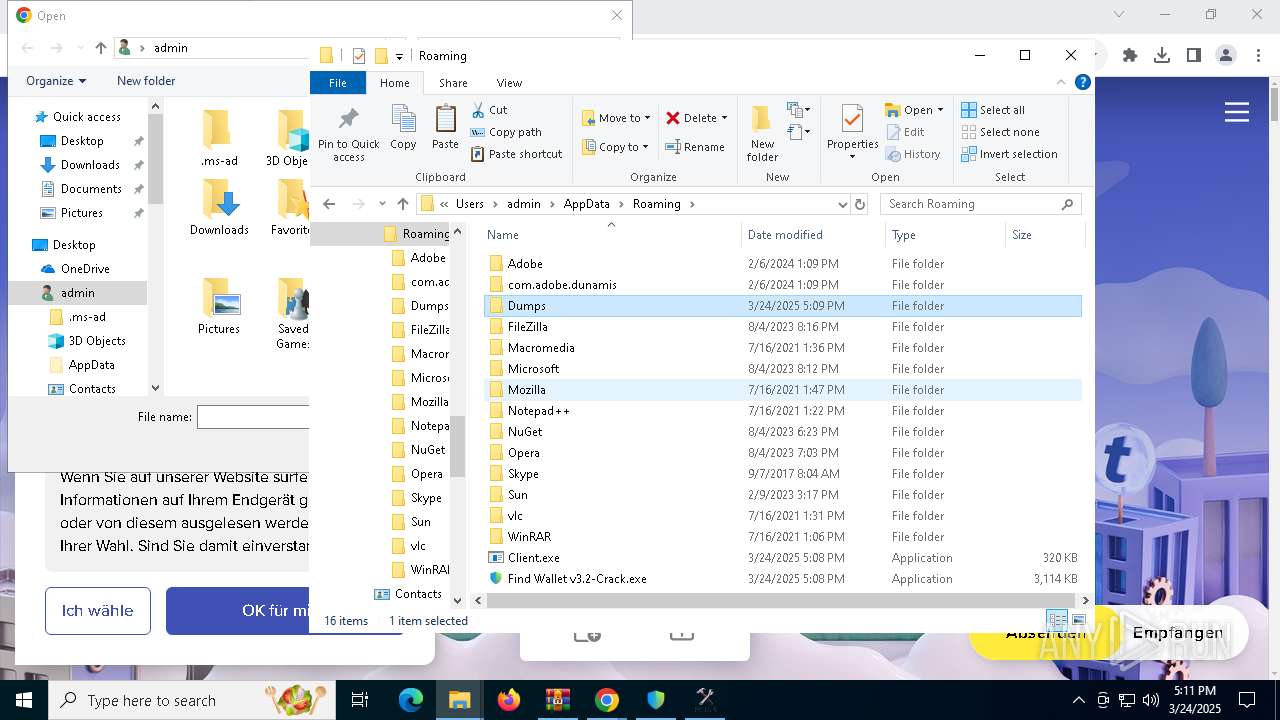1280x720 pixels.
Task: Open Firefox from the taskbar
Action: 509,700
